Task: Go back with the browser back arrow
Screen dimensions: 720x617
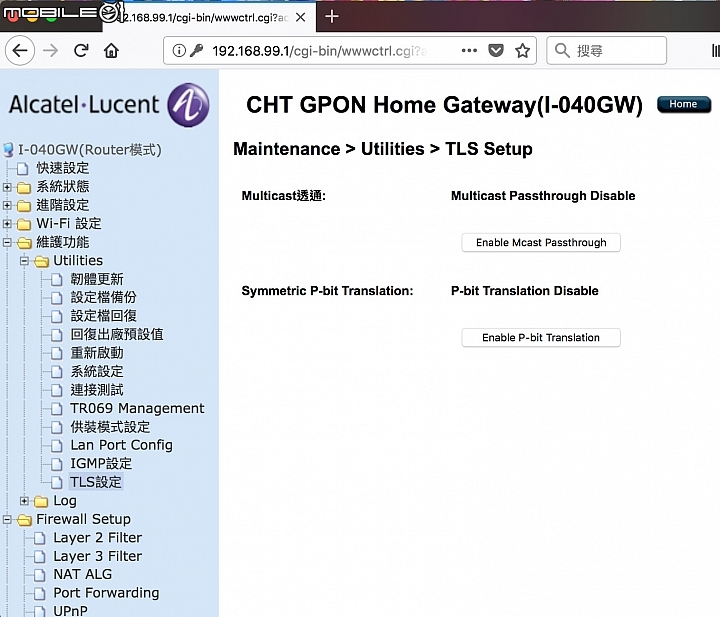Action: pyautogui.click(x=20, y=50)
